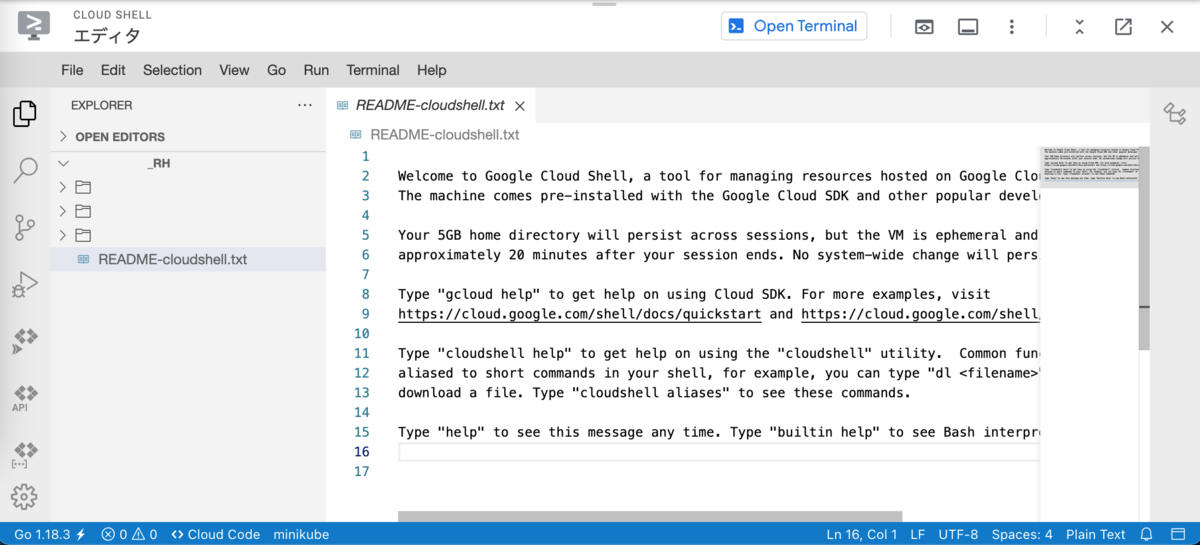Image resolution: width=1200 pixels, height=545 pixels.
Task: Select the README-cloudshell.txt editor tab
Action: click(x=430, y=105)
